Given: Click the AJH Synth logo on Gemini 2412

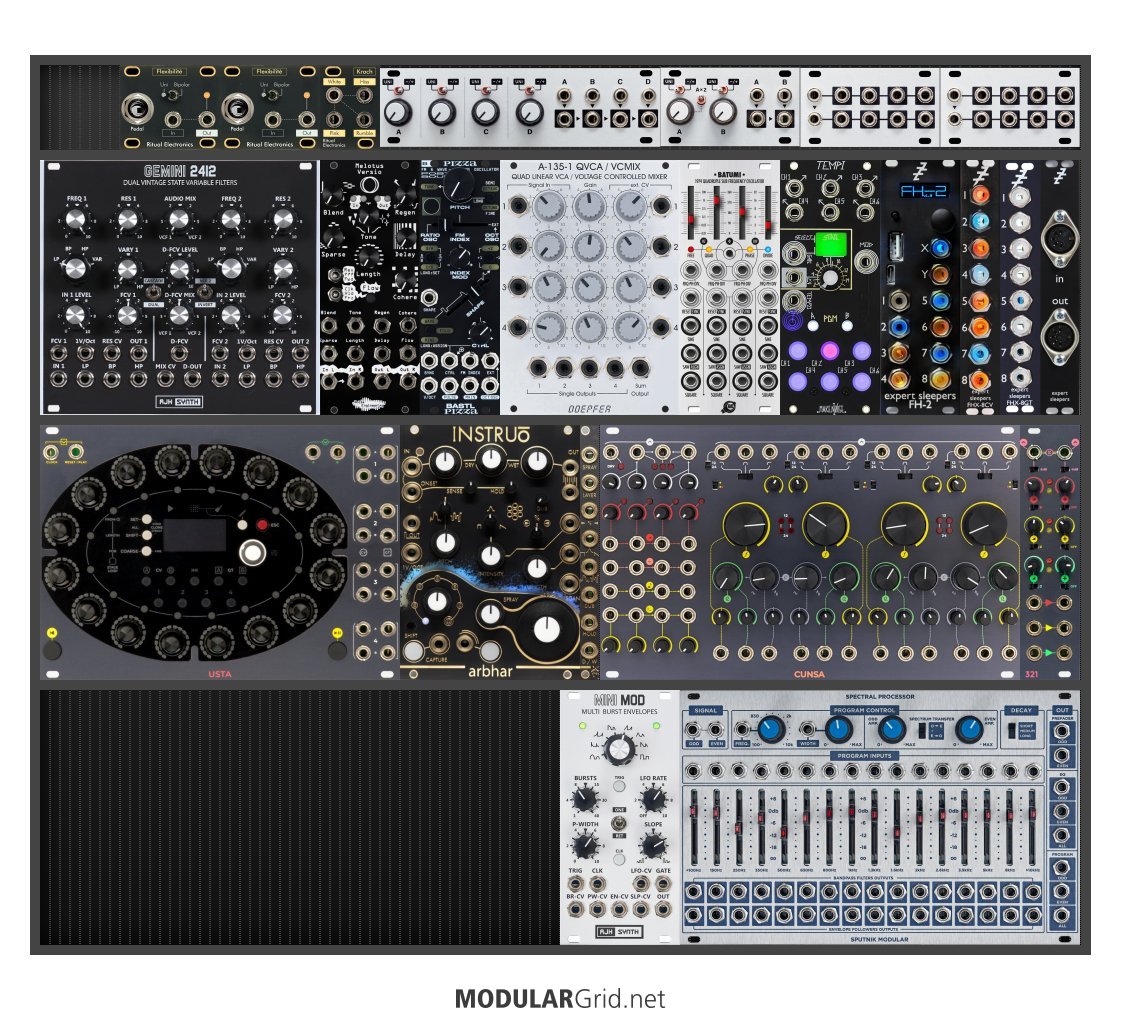Looking at the screenshot, I should [x=179, y=402].
